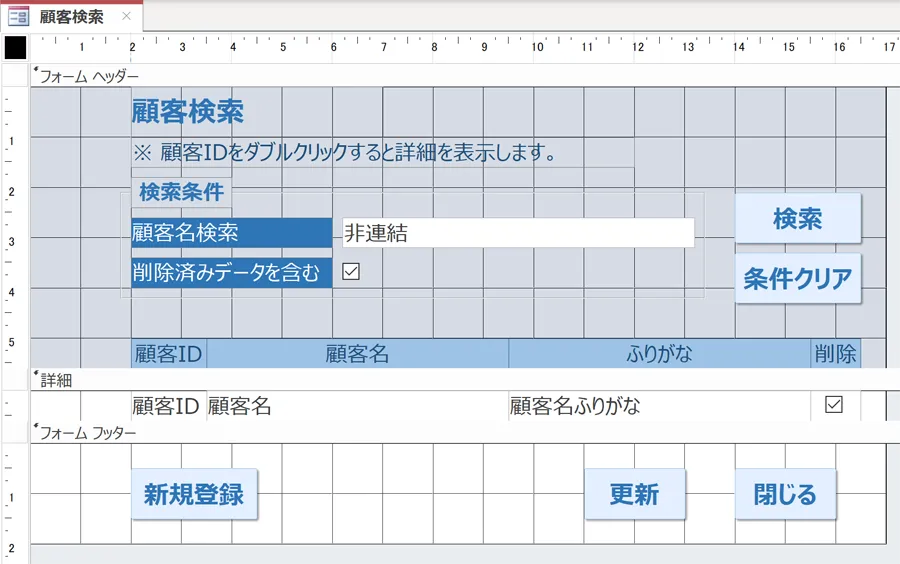This screenshot has width=900, height=564.
Task: Click the ふりがな column header label
Action: click(x=658, y=354)
